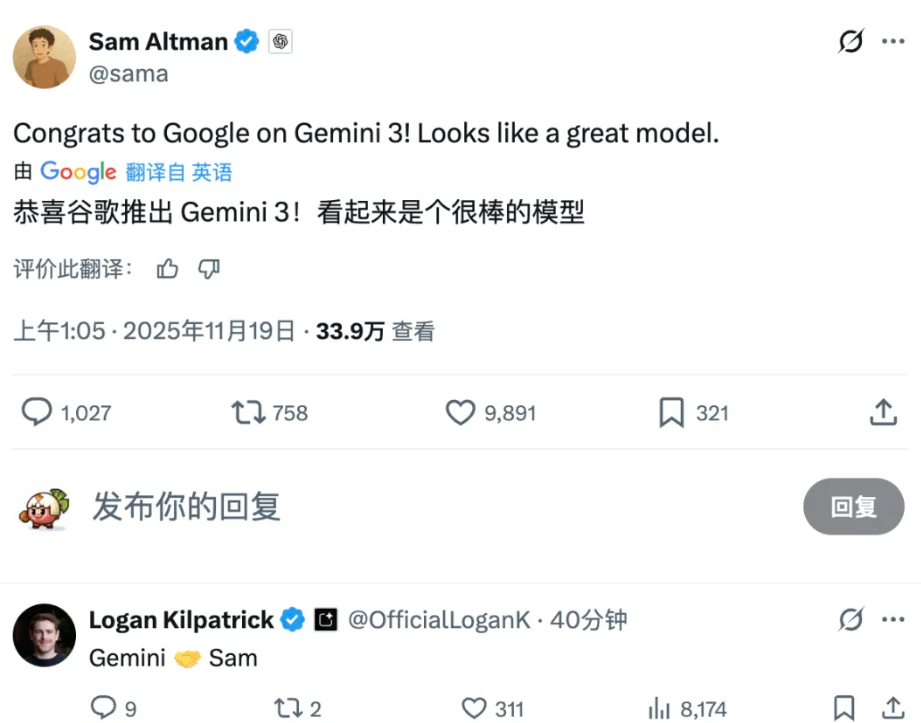Open replies via the comment icon showing 1,027

37,412
